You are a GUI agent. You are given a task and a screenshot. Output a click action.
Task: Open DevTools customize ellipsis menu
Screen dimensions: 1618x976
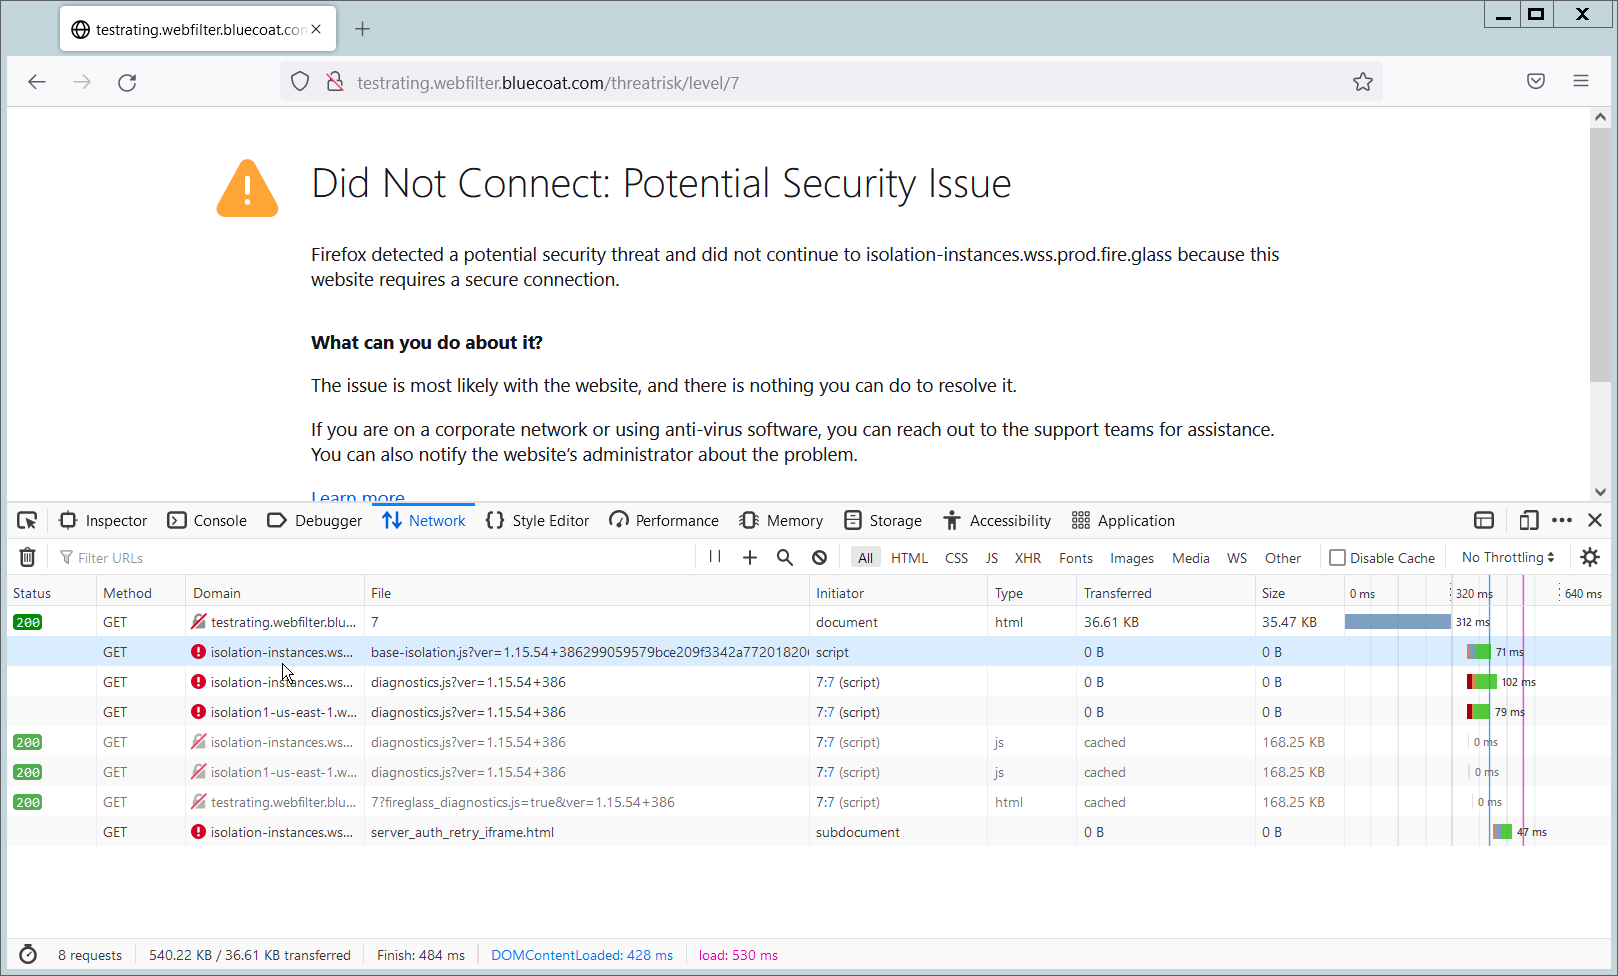[1562, 520]
